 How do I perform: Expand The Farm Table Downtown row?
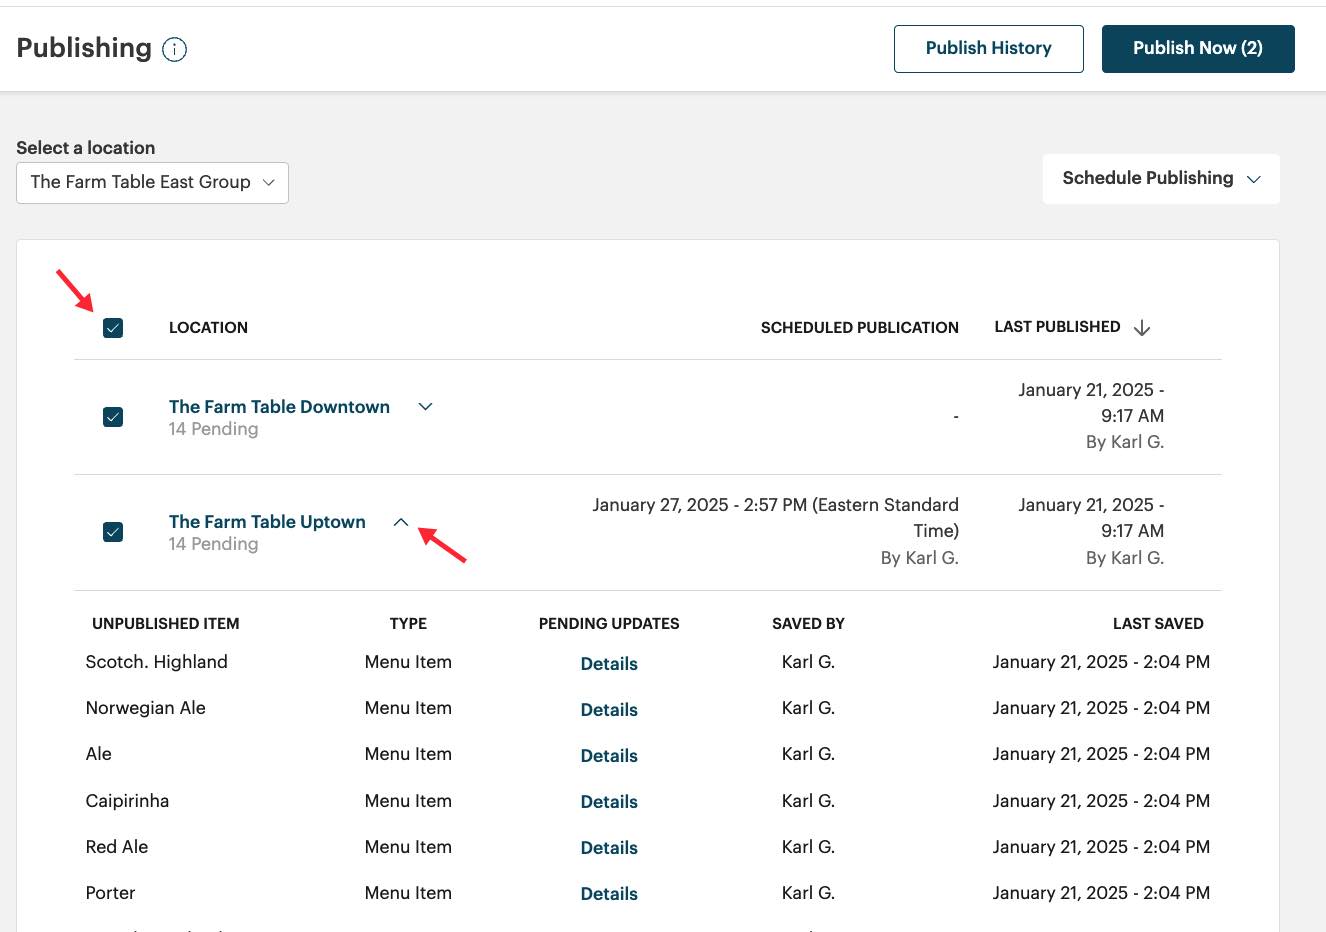425,407
